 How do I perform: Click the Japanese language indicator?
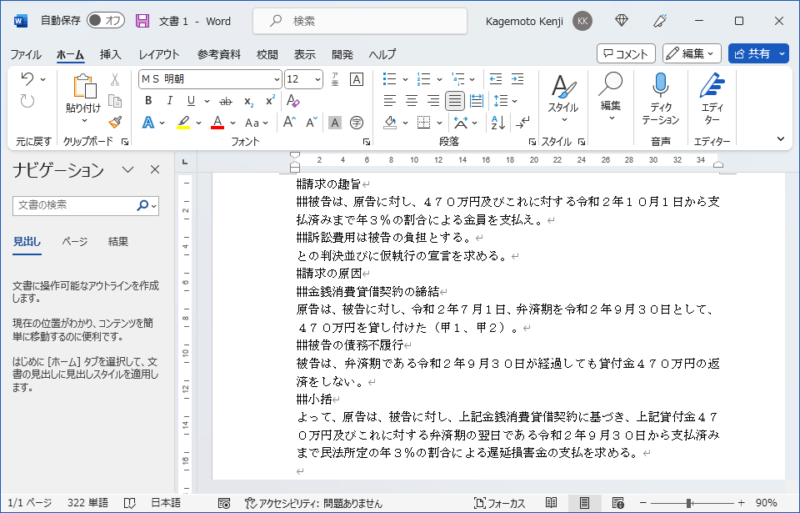[166, 503]
